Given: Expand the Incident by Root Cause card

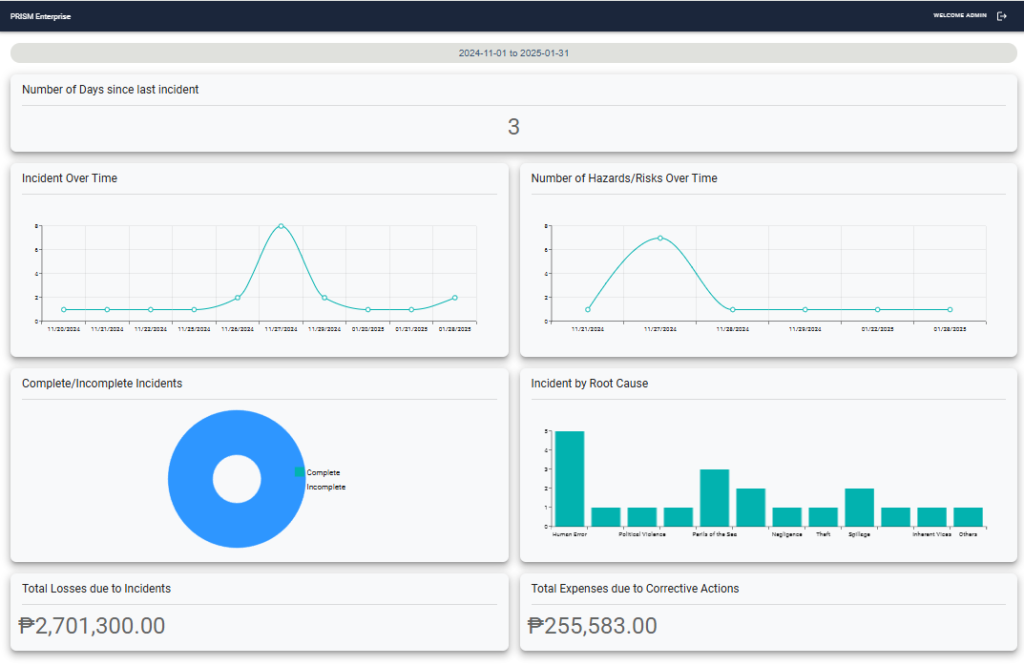Looking at the screenshot, I should pos(589,383).
